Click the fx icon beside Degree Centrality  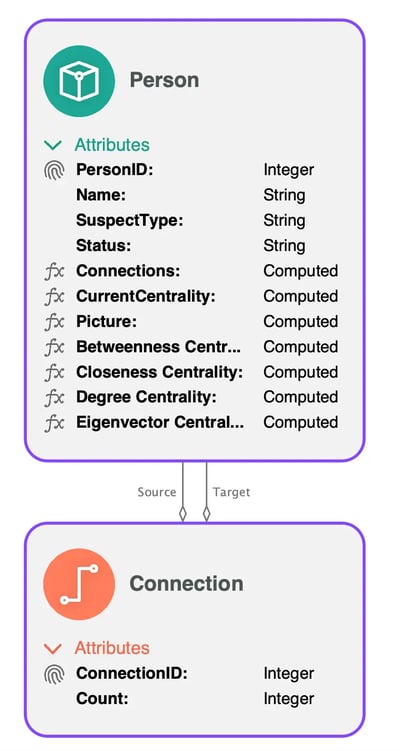[x=54, y=398]
